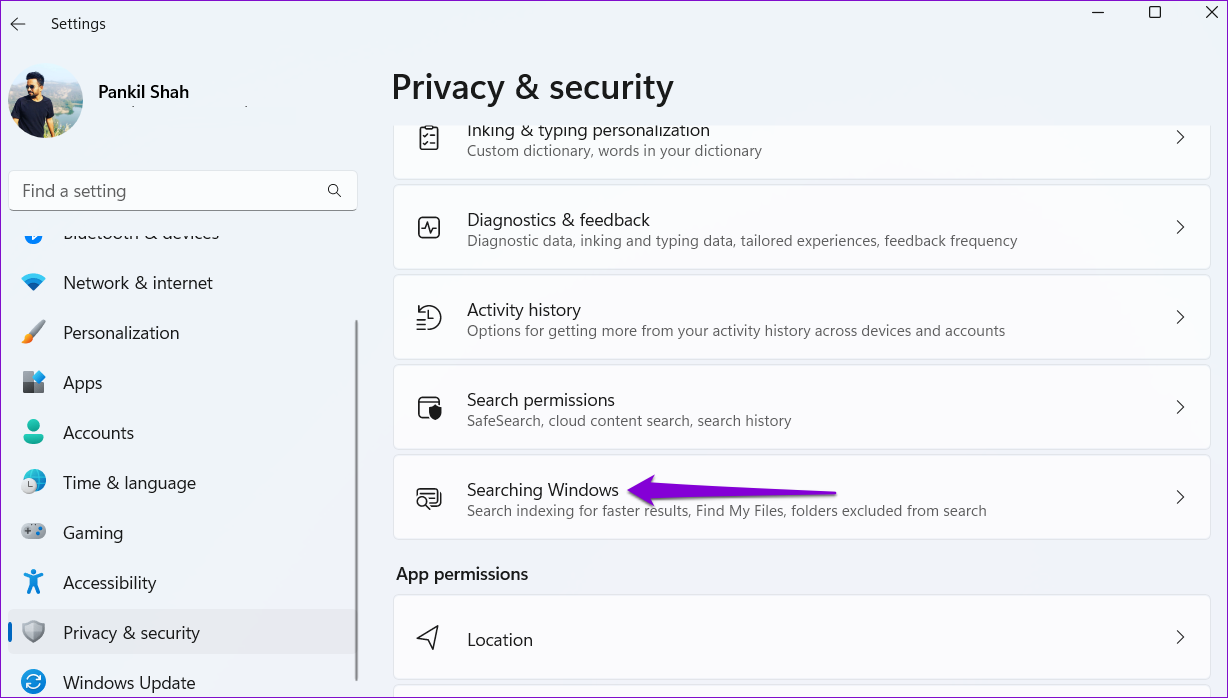Expand Activity history chevron
The height and width of the screenshot is (698, 1228).
click(x=1180, y=318)
